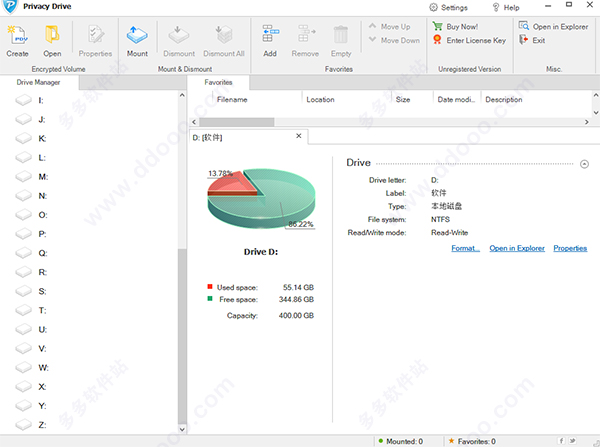Click the Properties toolbar icon

(x=95, y=35)
